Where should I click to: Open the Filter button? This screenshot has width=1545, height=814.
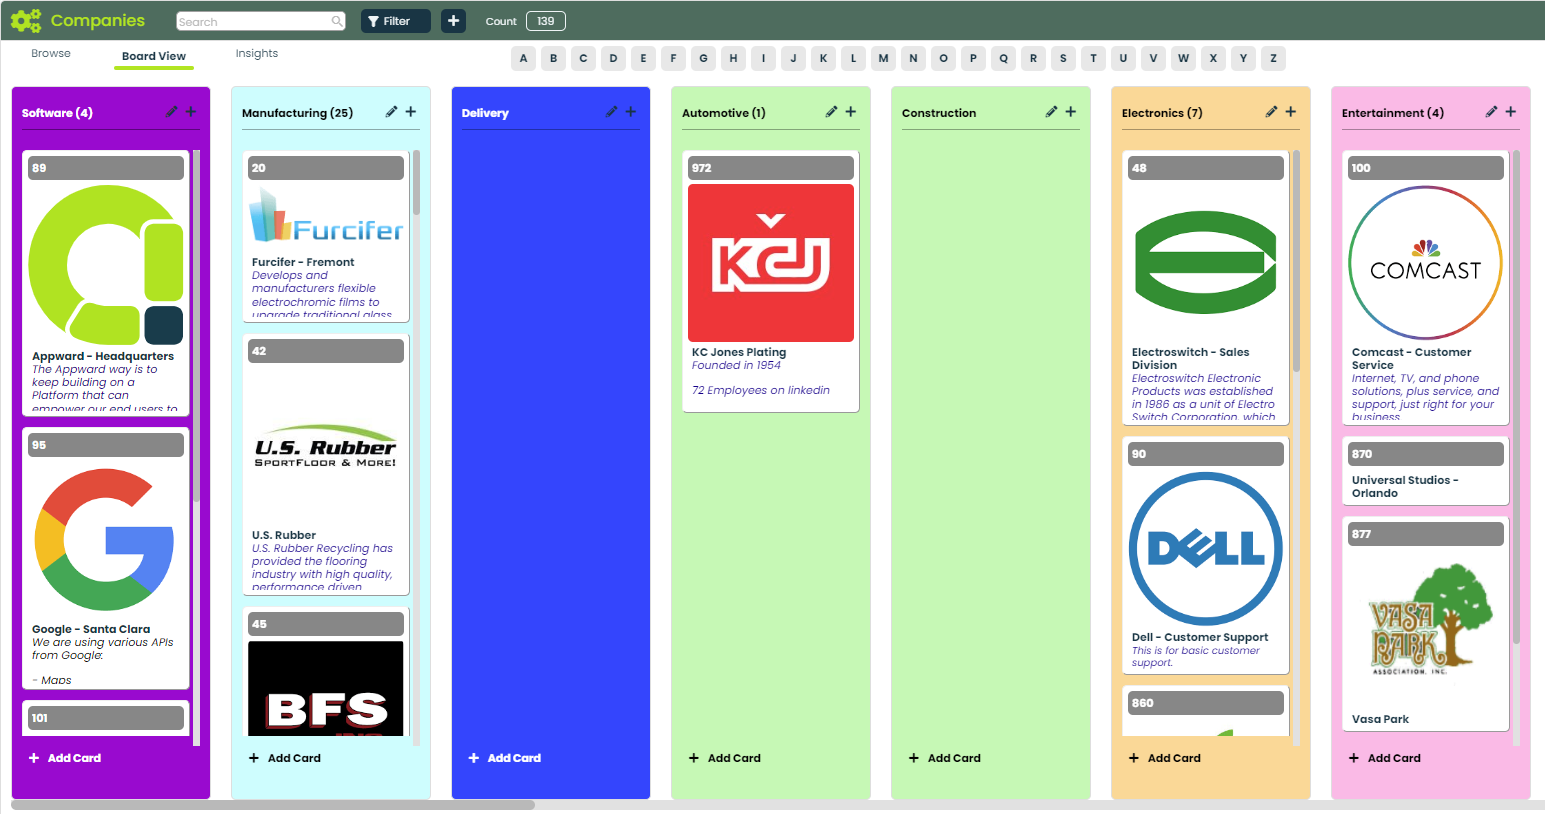click(x=396, y=21)
